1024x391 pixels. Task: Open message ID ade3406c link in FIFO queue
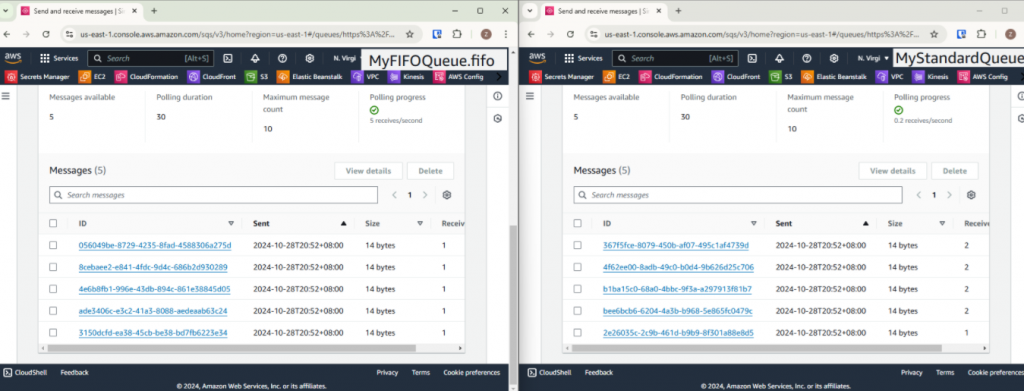[153, 311]
